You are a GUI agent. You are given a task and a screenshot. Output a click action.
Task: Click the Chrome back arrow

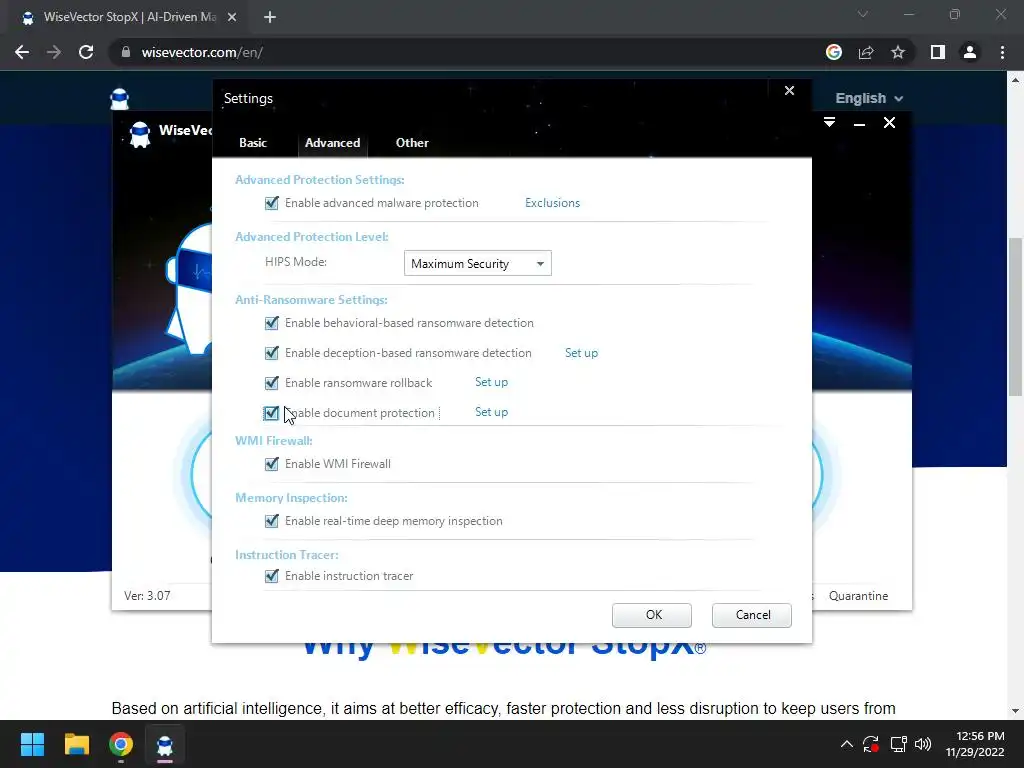coord(22,52)
